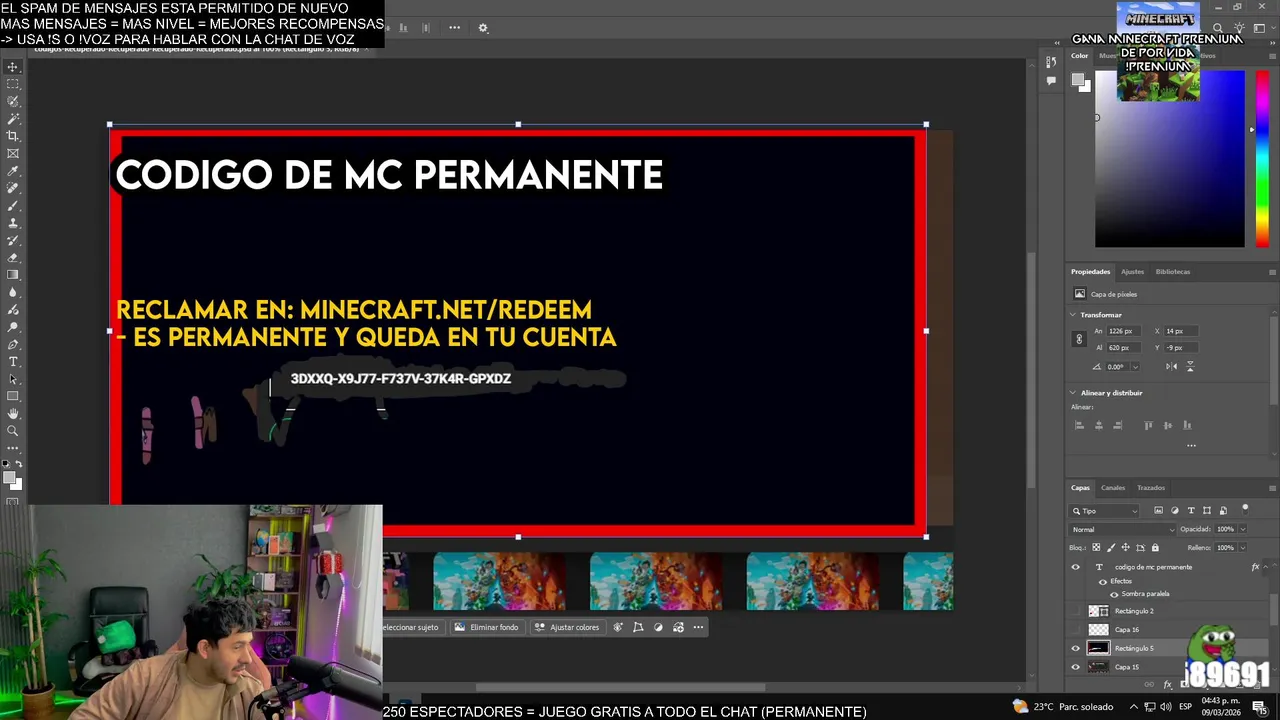Open the Opacidad dropdown arrow

coord(1243,529)
